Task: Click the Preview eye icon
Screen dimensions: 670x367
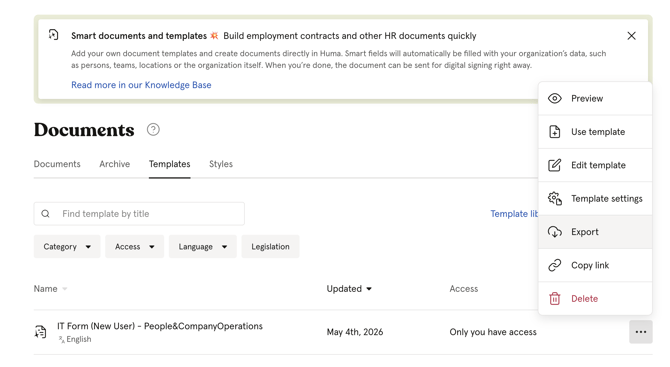Action: 555,99
